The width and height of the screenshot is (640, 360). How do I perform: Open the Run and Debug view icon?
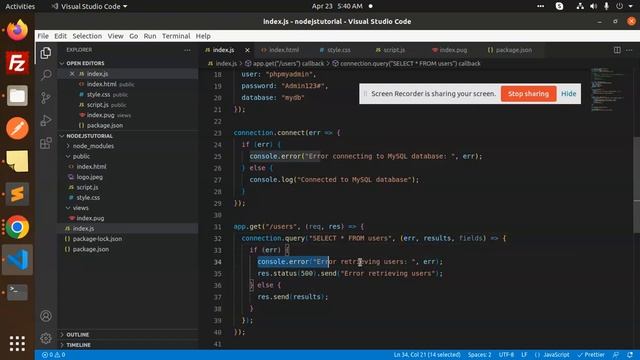[46, 120]
